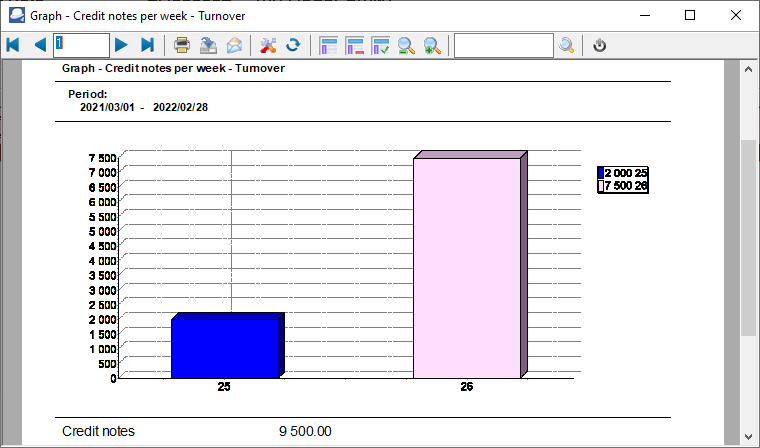
Task: Zoom out with the minus magnifier icon
Action: (406, 46)
